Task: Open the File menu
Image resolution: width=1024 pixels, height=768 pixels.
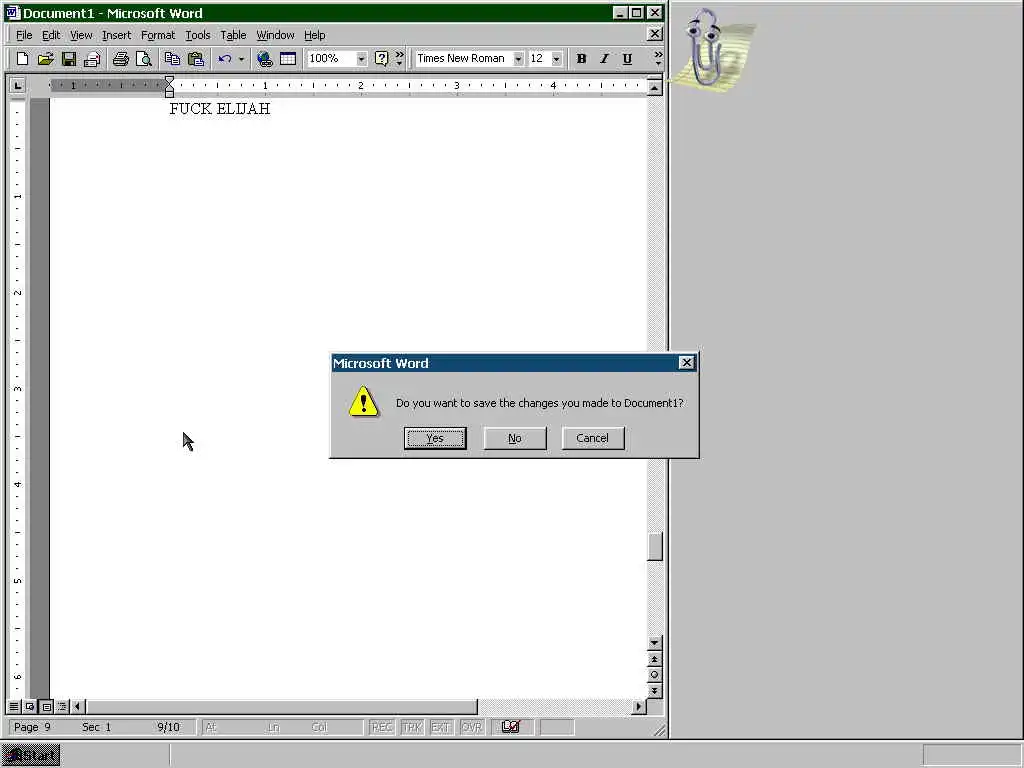Action: coord(24,35)
